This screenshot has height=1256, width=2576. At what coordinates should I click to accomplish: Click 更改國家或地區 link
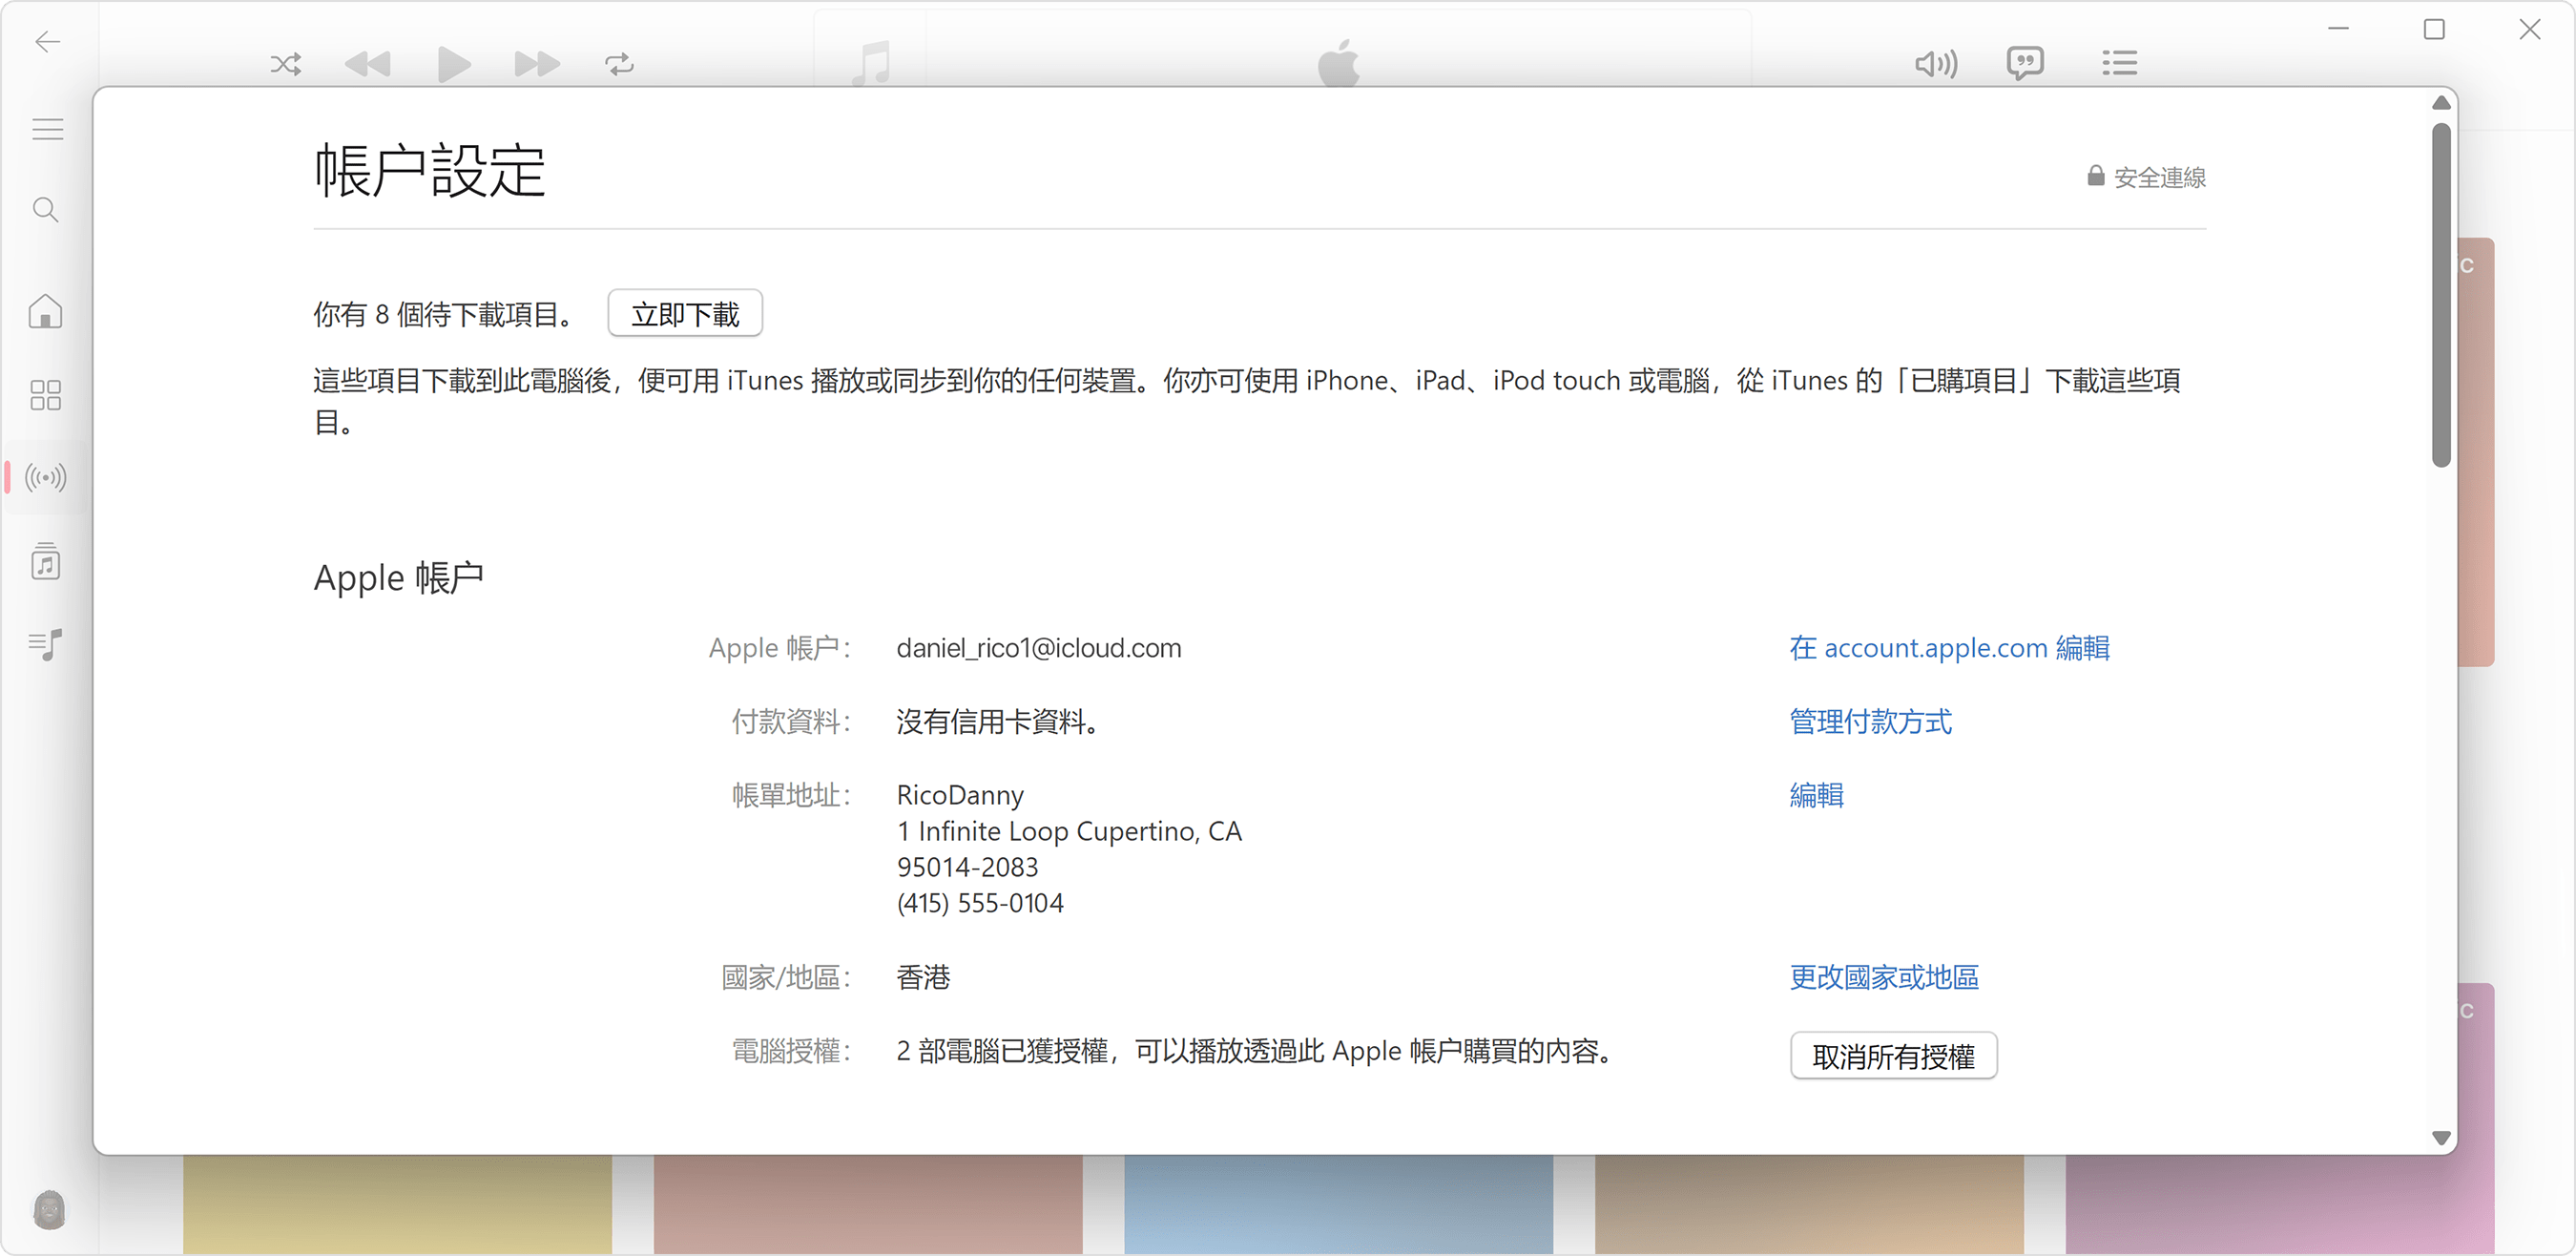tap(1884, 978)
